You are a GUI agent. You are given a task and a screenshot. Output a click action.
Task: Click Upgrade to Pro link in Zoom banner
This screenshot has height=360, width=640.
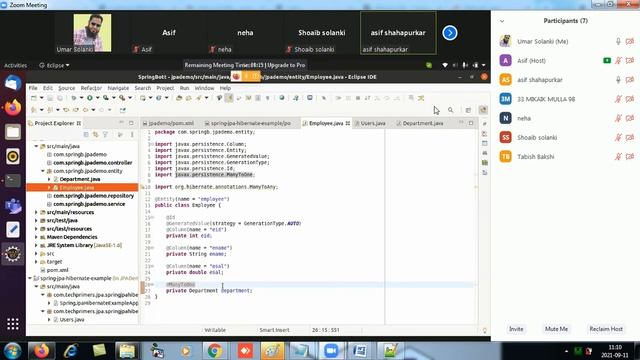click(286, 65)
